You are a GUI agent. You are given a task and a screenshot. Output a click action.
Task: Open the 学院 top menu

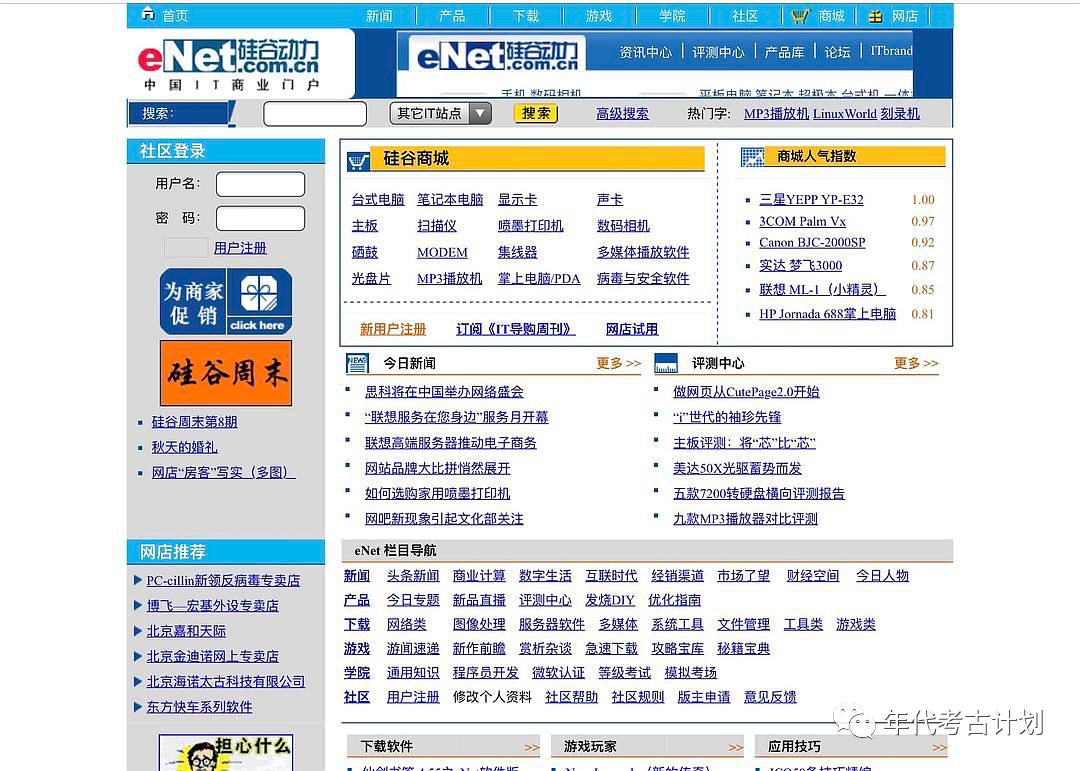pyautogui.click(x=672, y=16)
